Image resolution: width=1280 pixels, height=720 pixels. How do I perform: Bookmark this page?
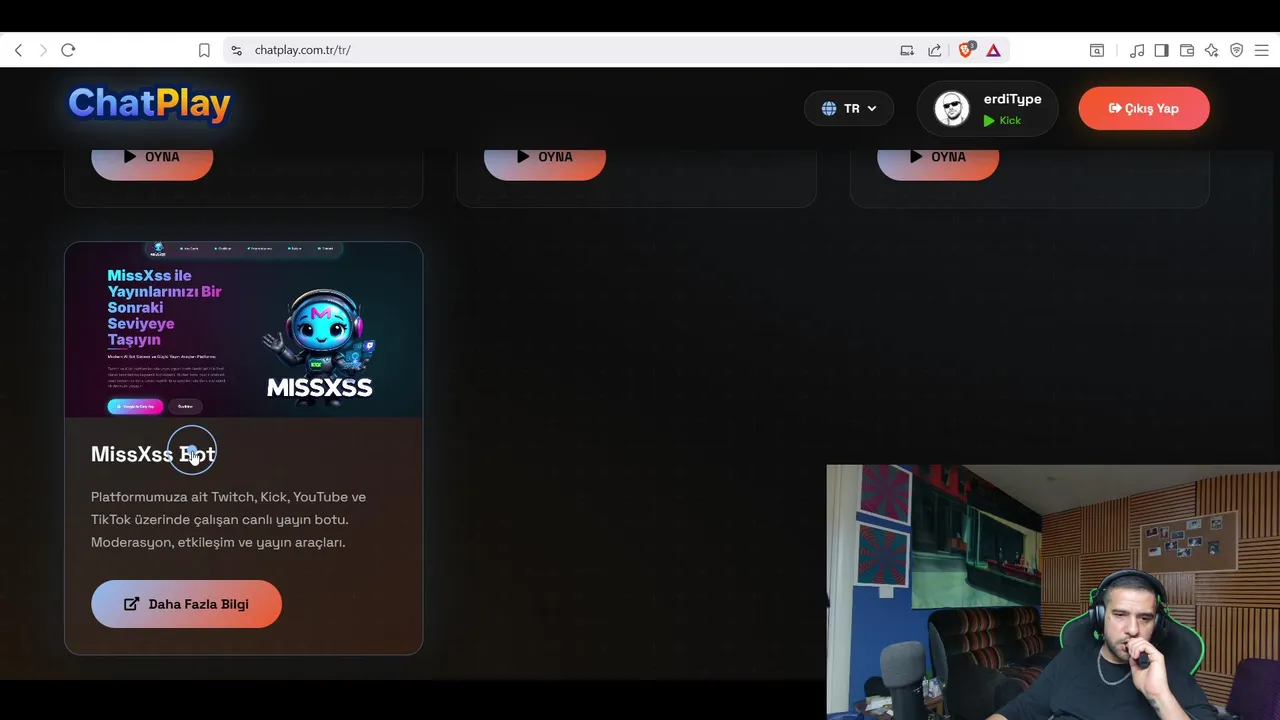[204, 50]
